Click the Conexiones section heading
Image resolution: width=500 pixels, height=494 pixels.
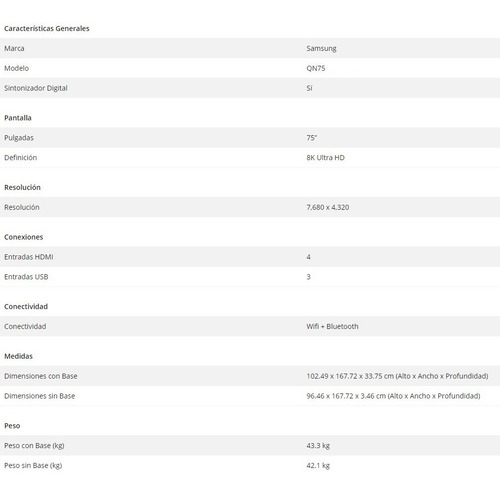tap(24, 237)
